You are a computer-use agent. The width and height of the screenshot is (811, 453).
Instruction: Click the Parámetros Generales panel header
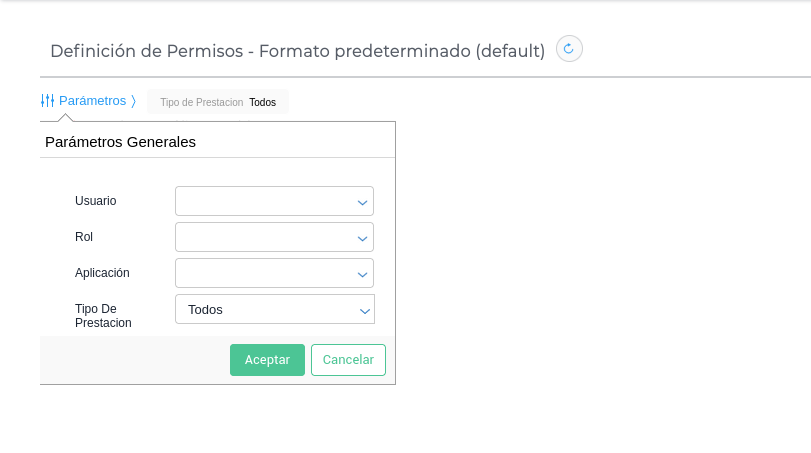[x=120, y=142]
